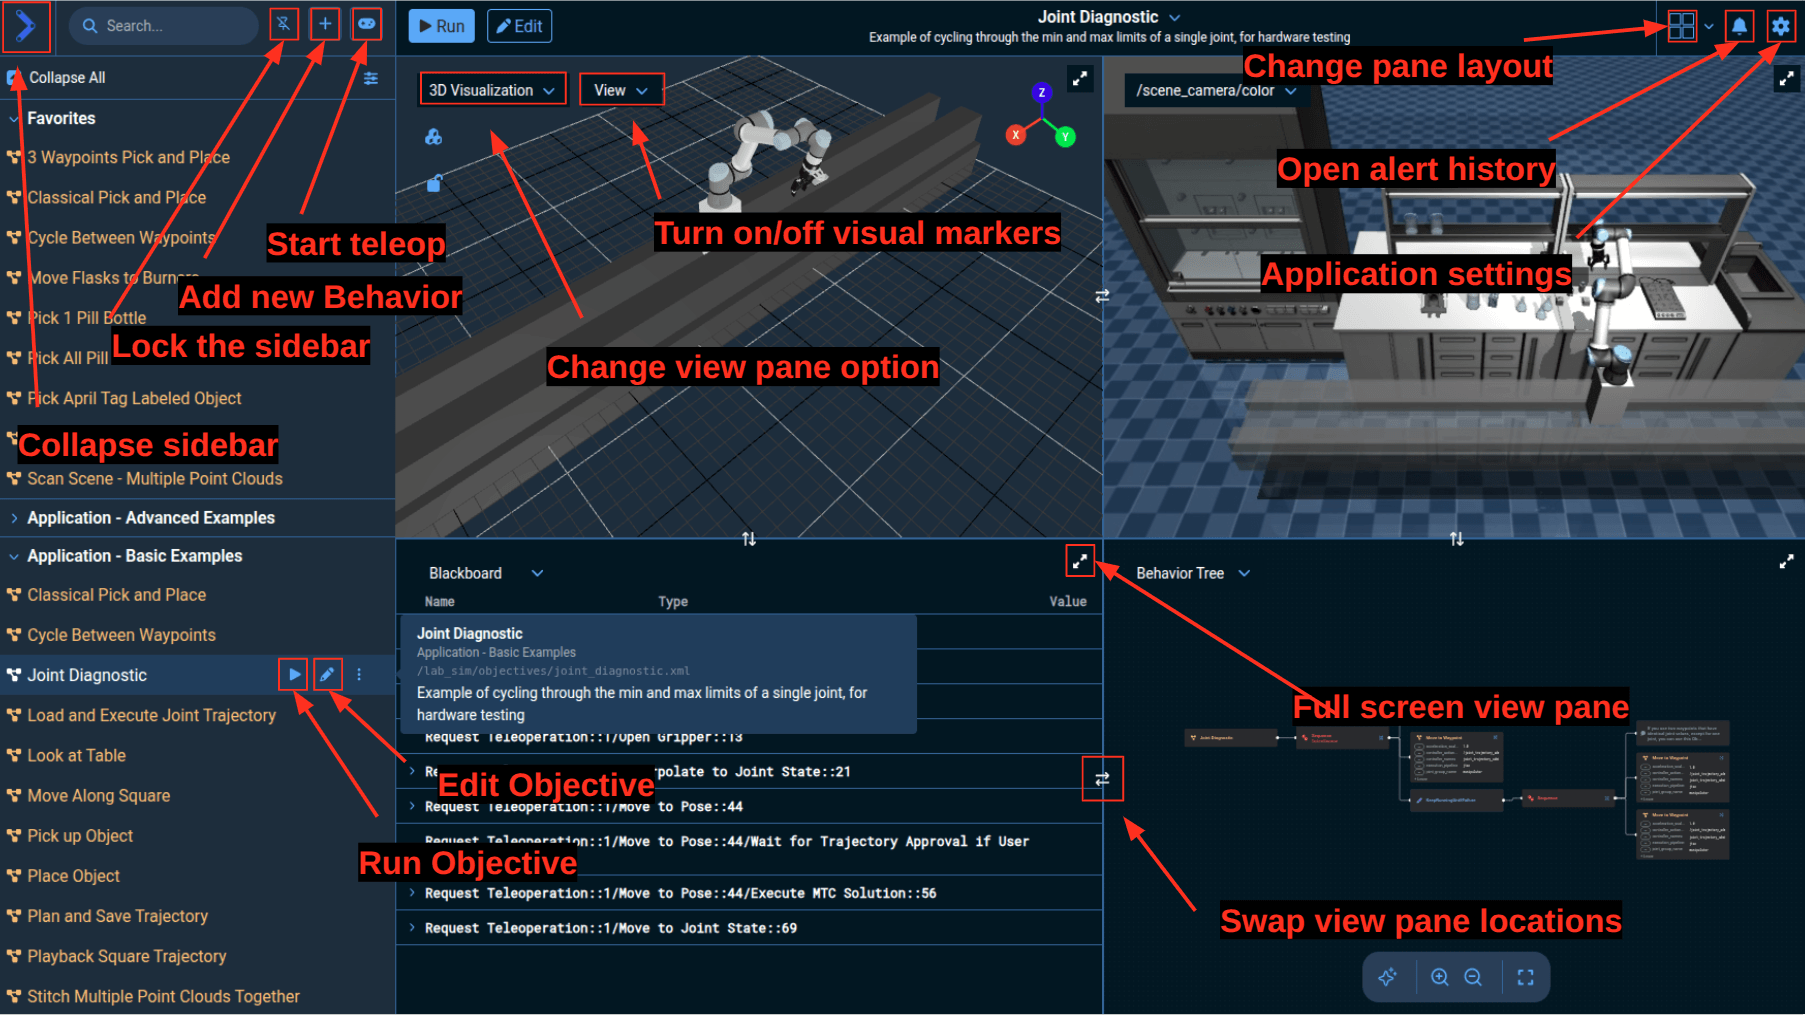1805x1015 pixels.
Task: Swap the Blackboard and Behavior Tree panes
Action: pyautogui.click(x=1102, y=779)
